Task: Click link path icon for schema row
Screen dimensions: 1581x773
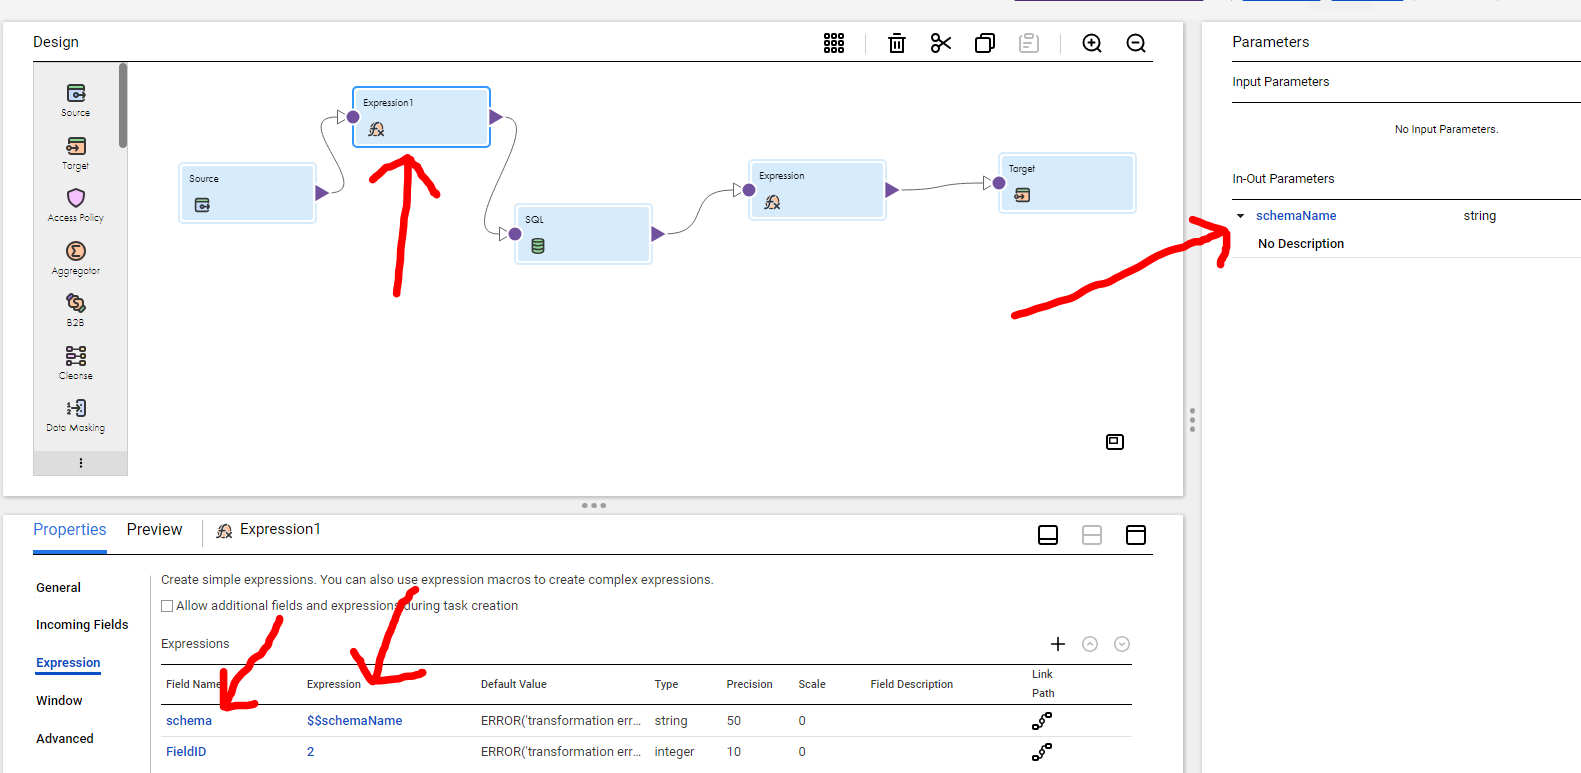Action: pyautogui.click(x=1042, y=721)
